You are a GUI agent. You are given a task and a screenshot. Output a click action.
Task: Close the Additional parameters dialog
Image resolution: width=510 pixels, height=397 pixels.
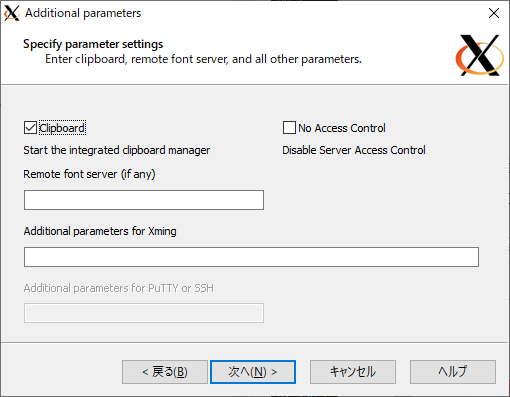pos(494,13)
